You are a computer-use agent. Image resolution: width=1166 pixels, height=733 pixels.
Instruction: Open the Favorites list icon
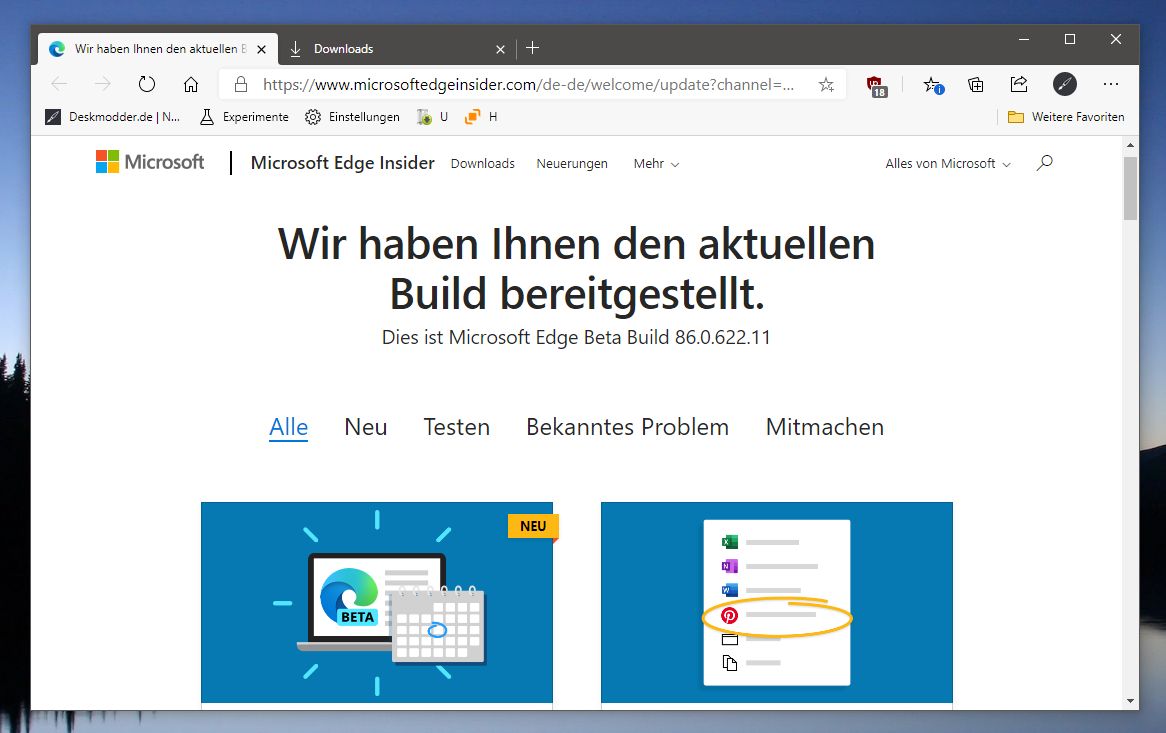(x=933, y=85)
